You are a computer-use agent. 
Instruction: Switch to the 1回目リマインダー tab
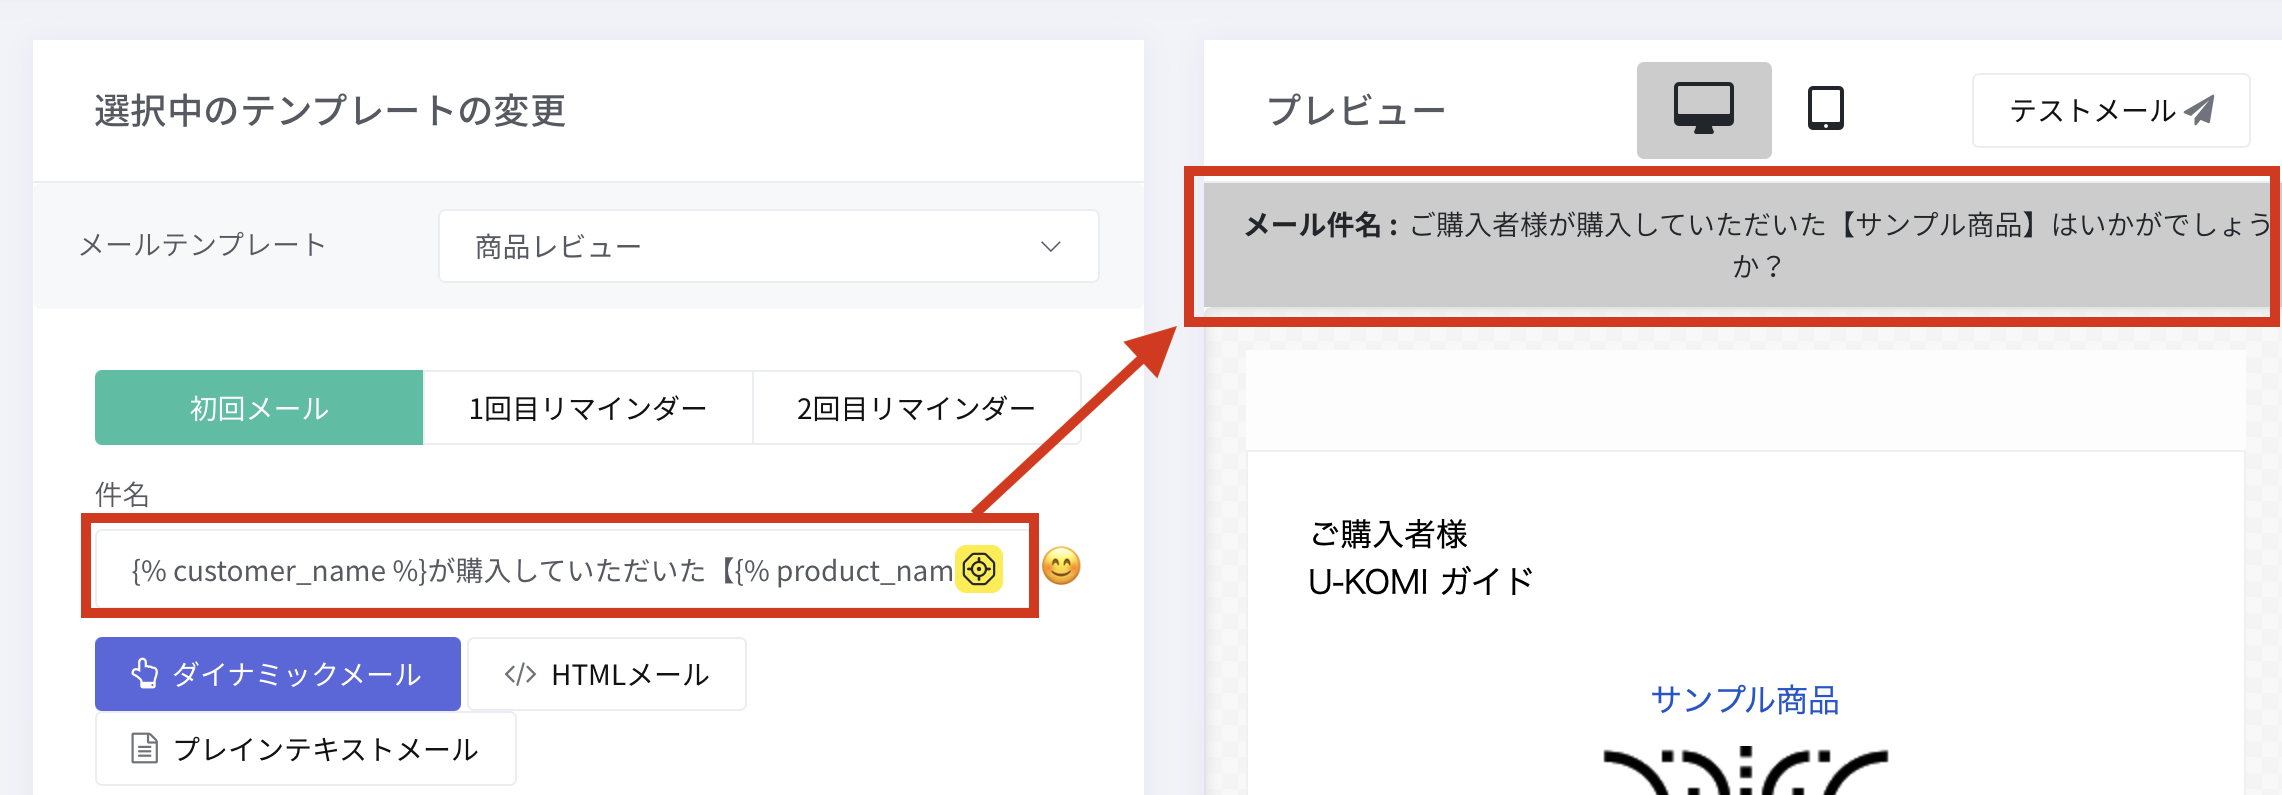587,408
